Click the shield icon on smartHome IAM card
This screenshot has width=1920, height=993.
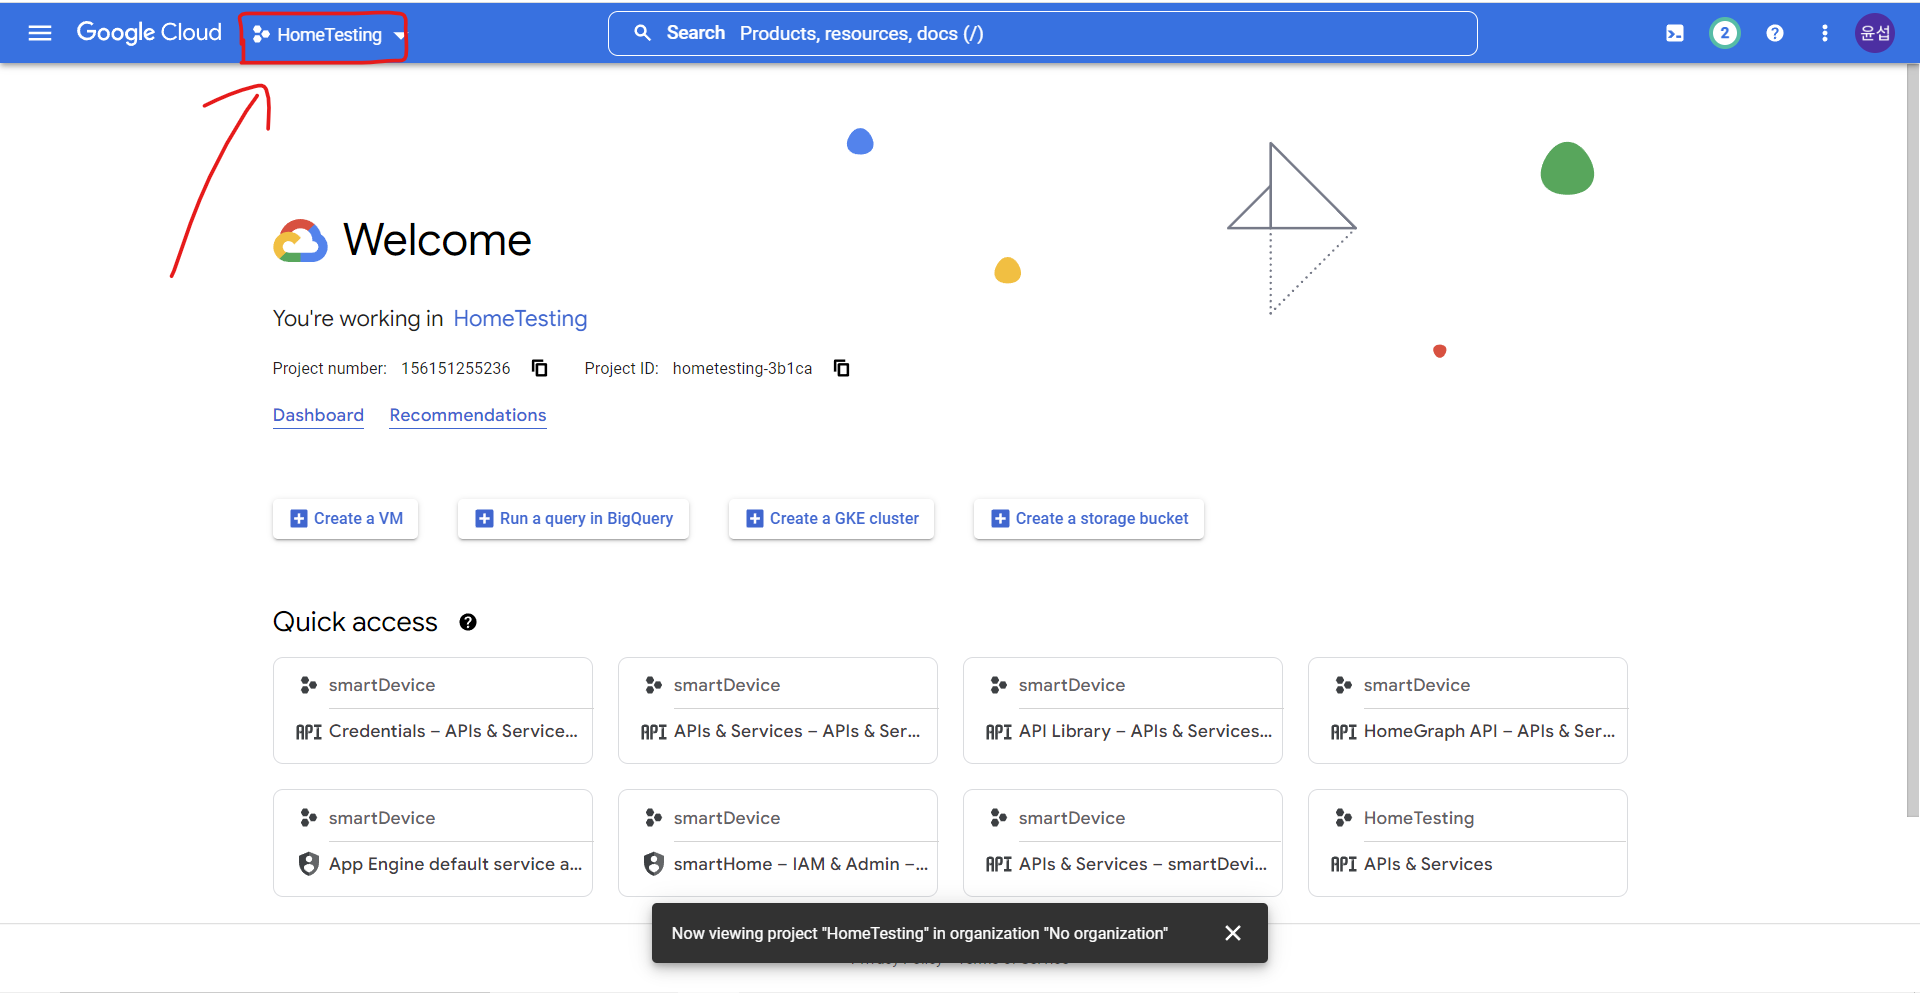click(x=654, y=864)
